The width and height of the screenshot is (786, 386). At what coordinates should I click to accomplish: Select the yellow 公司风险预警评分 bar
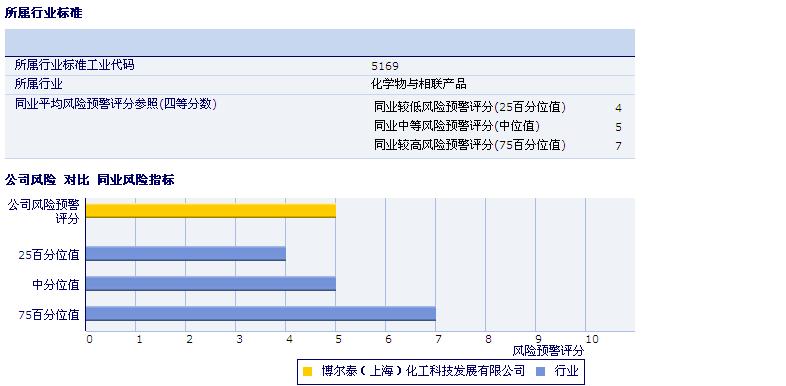pyautogui.click(x=211, y=211)
